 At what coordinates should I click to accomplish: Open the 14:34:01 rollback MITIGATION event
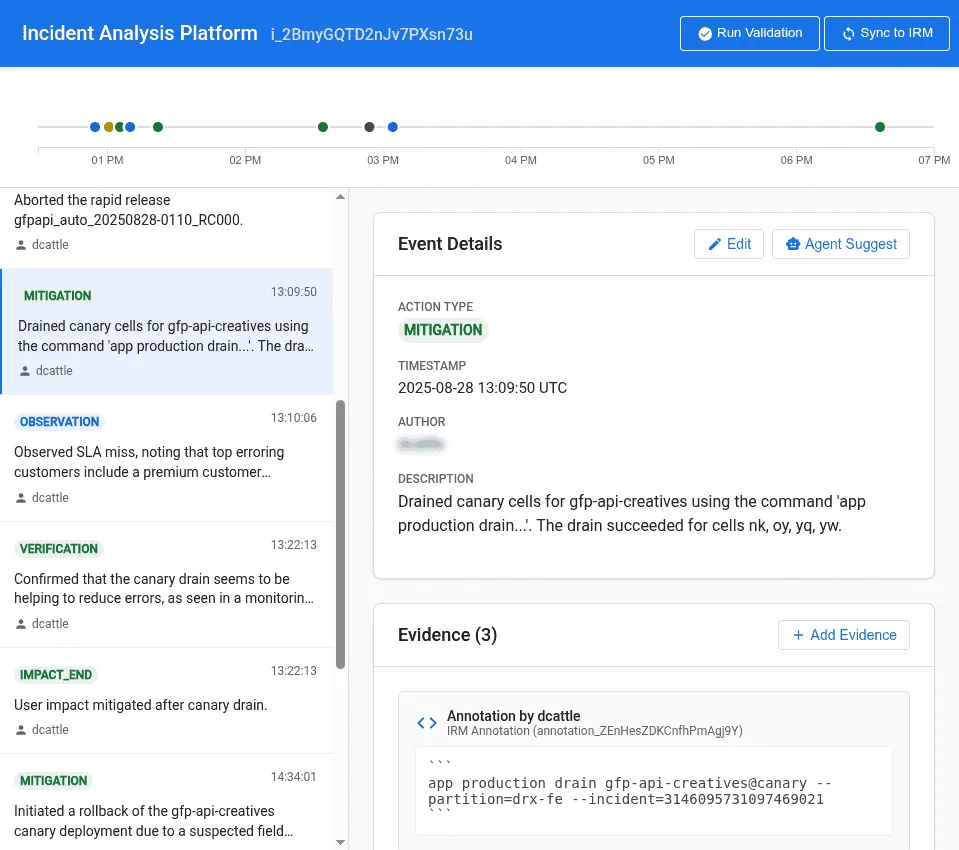(166, 802)
